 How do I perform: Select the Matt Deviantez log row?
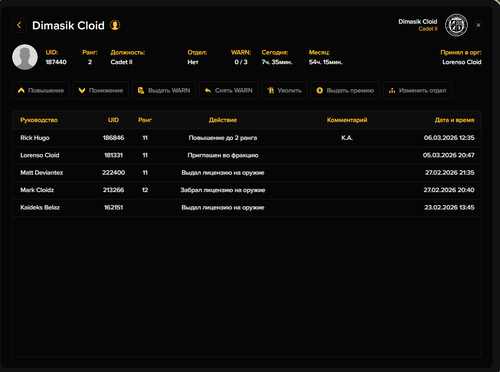point(247,173)
